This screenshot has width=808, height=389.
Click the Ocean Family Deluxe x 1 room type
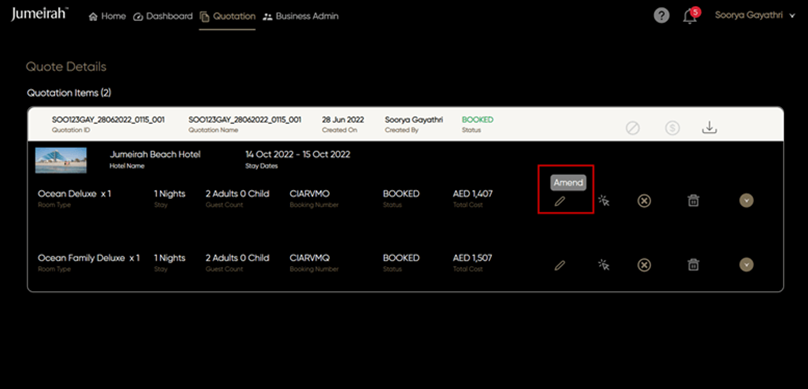(89, 258)
